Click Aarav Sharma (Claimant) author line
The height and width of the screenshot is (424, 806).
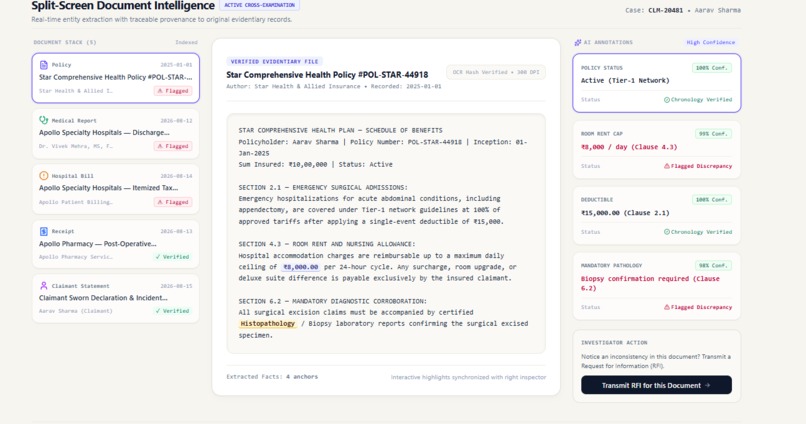point(76,311)
